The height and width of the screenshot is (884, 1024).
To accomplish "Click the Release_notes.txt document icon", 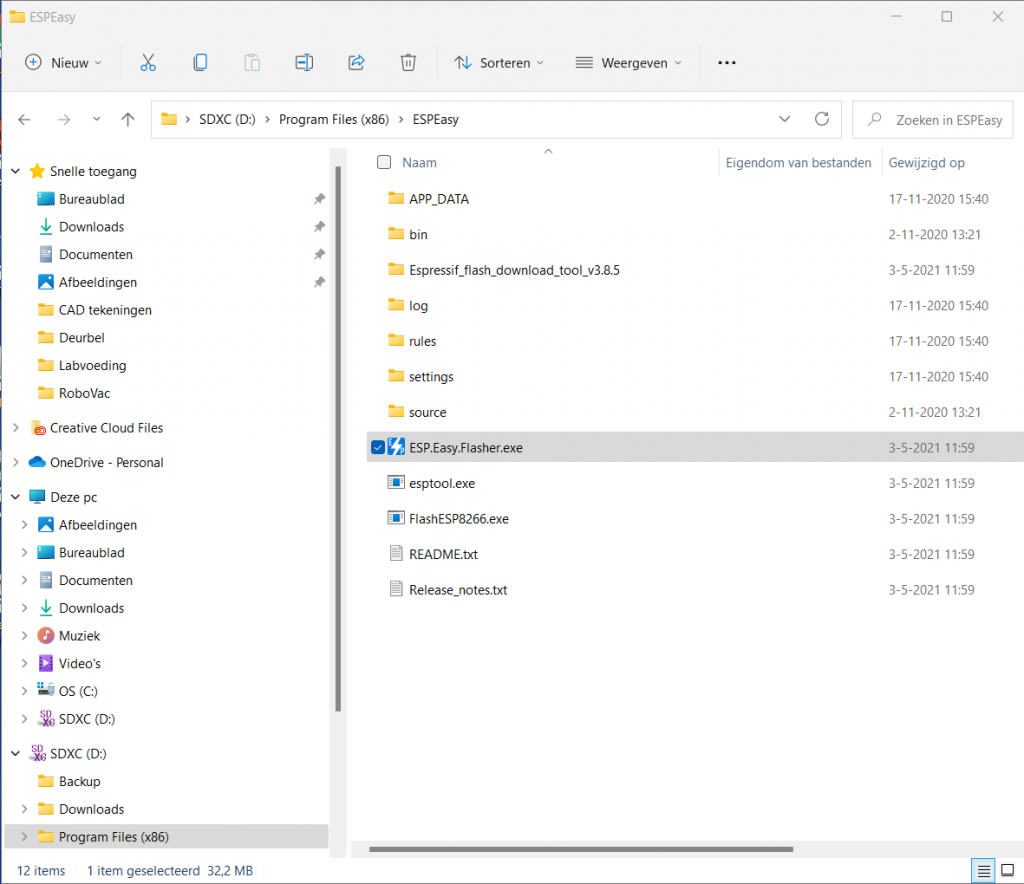I will point(396,589).
